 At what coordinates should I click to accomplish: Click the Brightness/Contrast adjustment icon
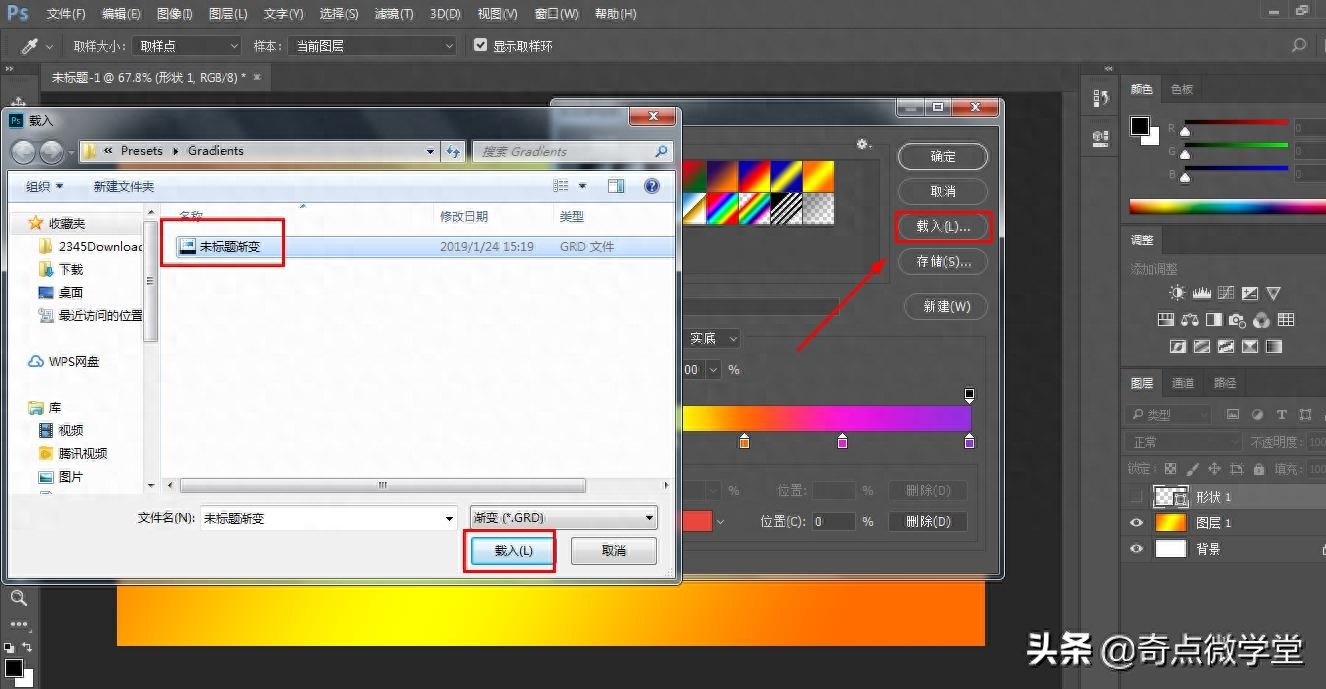1177,293
